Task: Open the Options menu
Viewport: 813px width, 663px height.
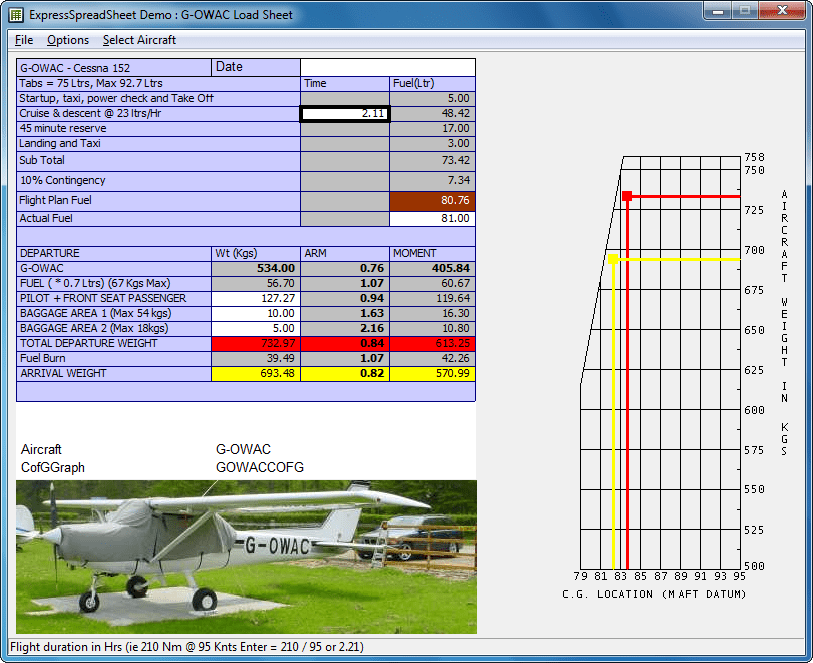Action: click(67, 40)
